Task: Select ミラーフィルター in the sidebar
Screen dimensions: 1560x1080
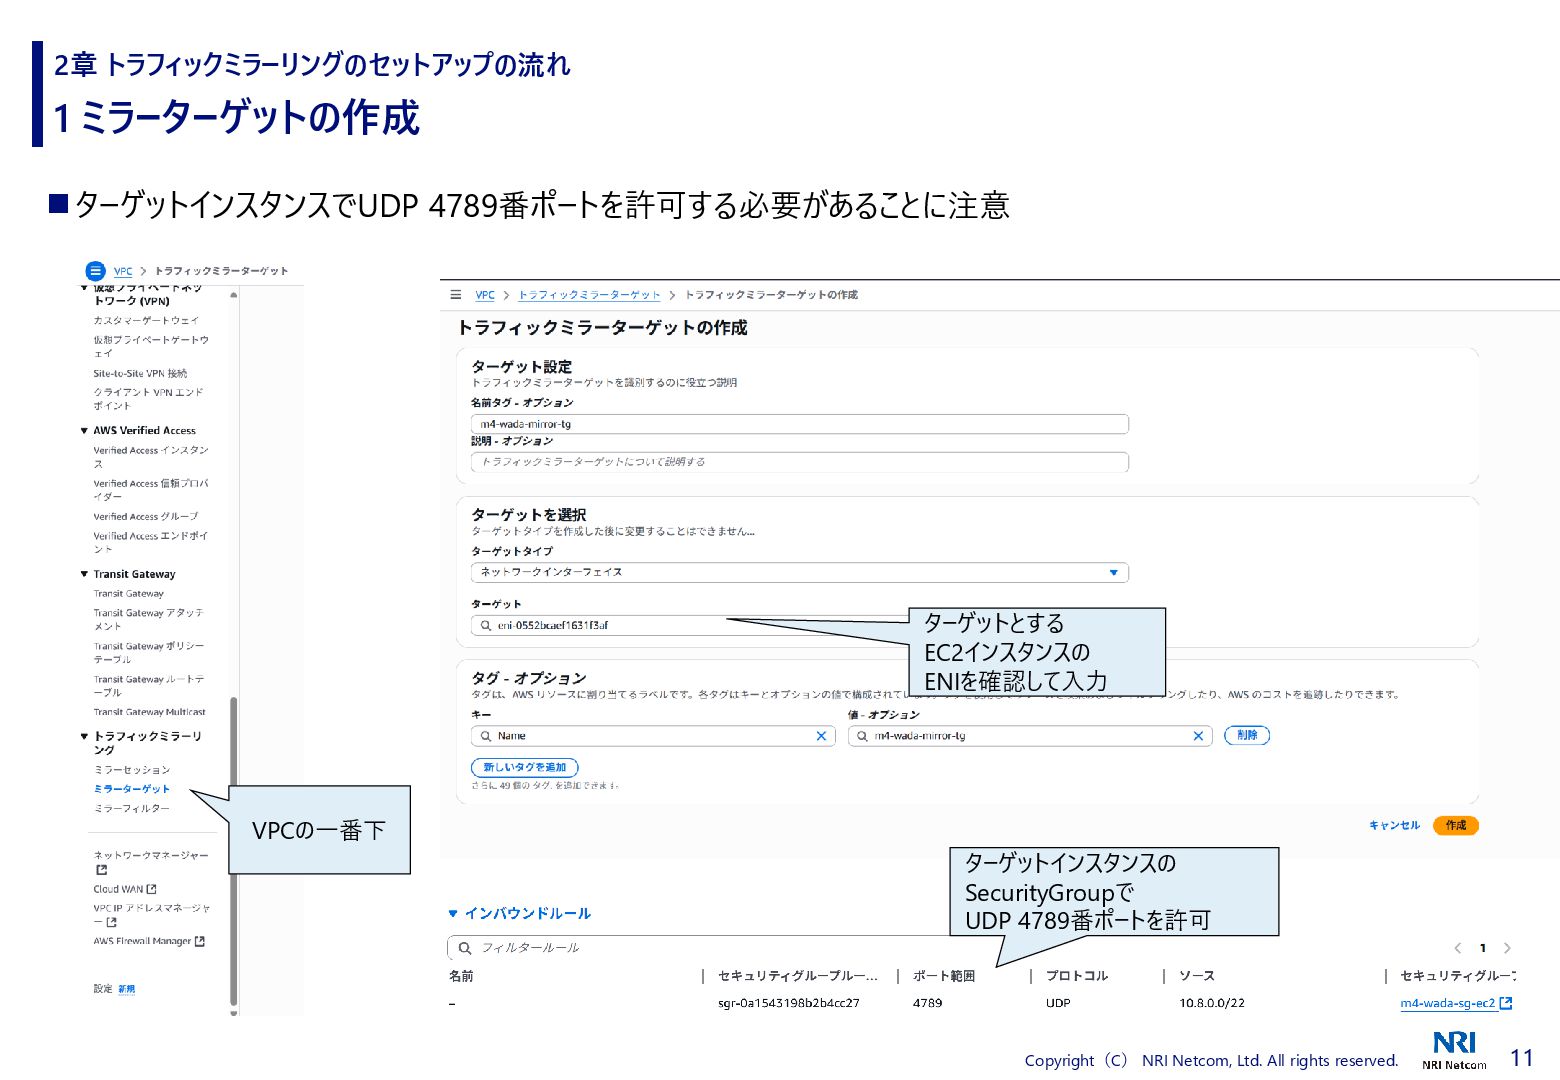Action: pos(132,808)
